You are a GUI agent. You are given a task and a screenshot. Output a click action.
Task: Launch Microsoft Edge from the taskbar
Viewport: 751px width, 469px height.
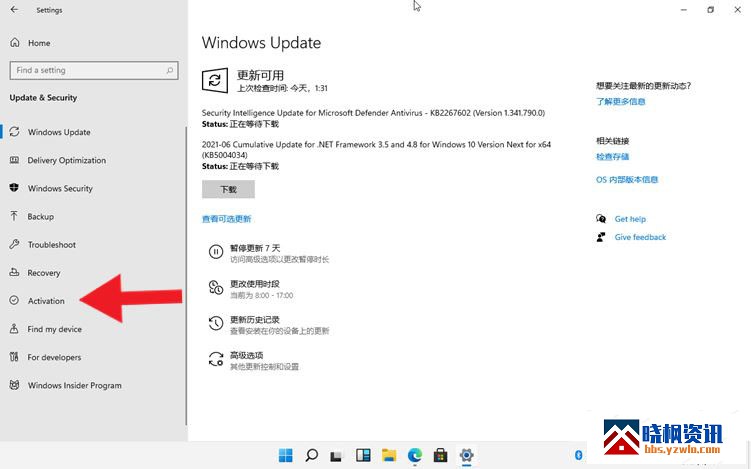point(415,455)
